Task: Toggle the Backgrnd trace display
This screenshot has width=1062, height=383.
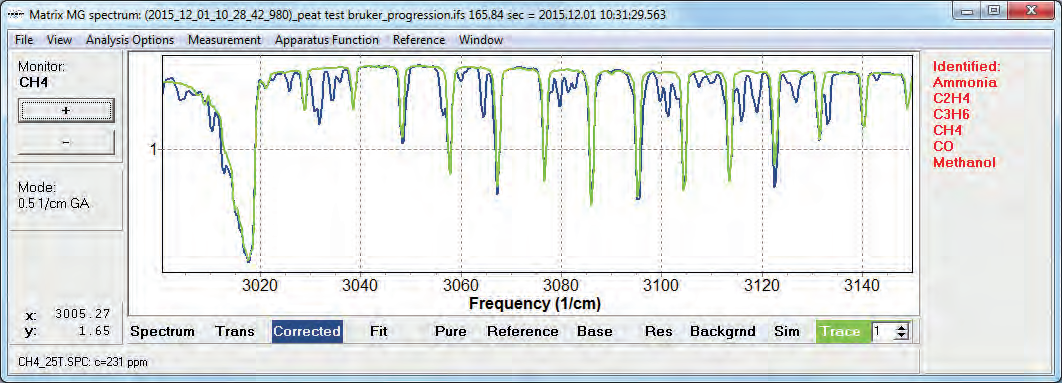Action: 723,331
